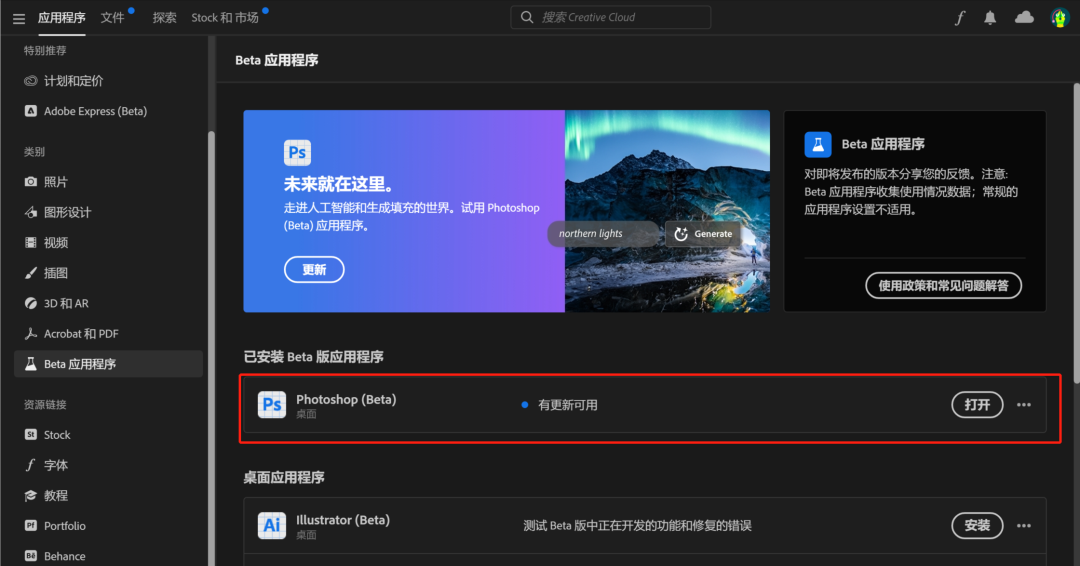
Task: Click the 视频 film icon
Action: pos(30,242)
